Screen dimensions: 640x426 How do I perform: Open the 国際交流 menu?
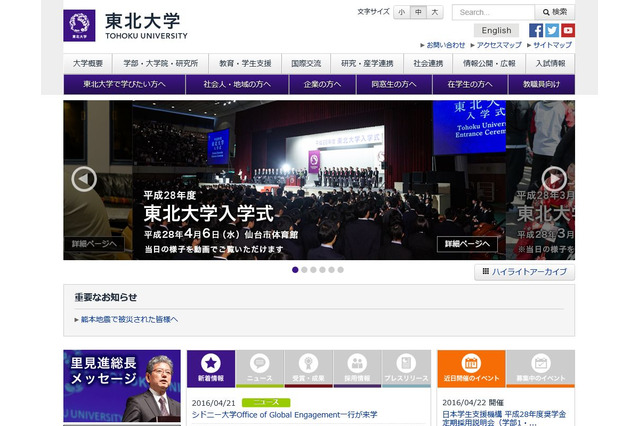click(x=306, y=63)
